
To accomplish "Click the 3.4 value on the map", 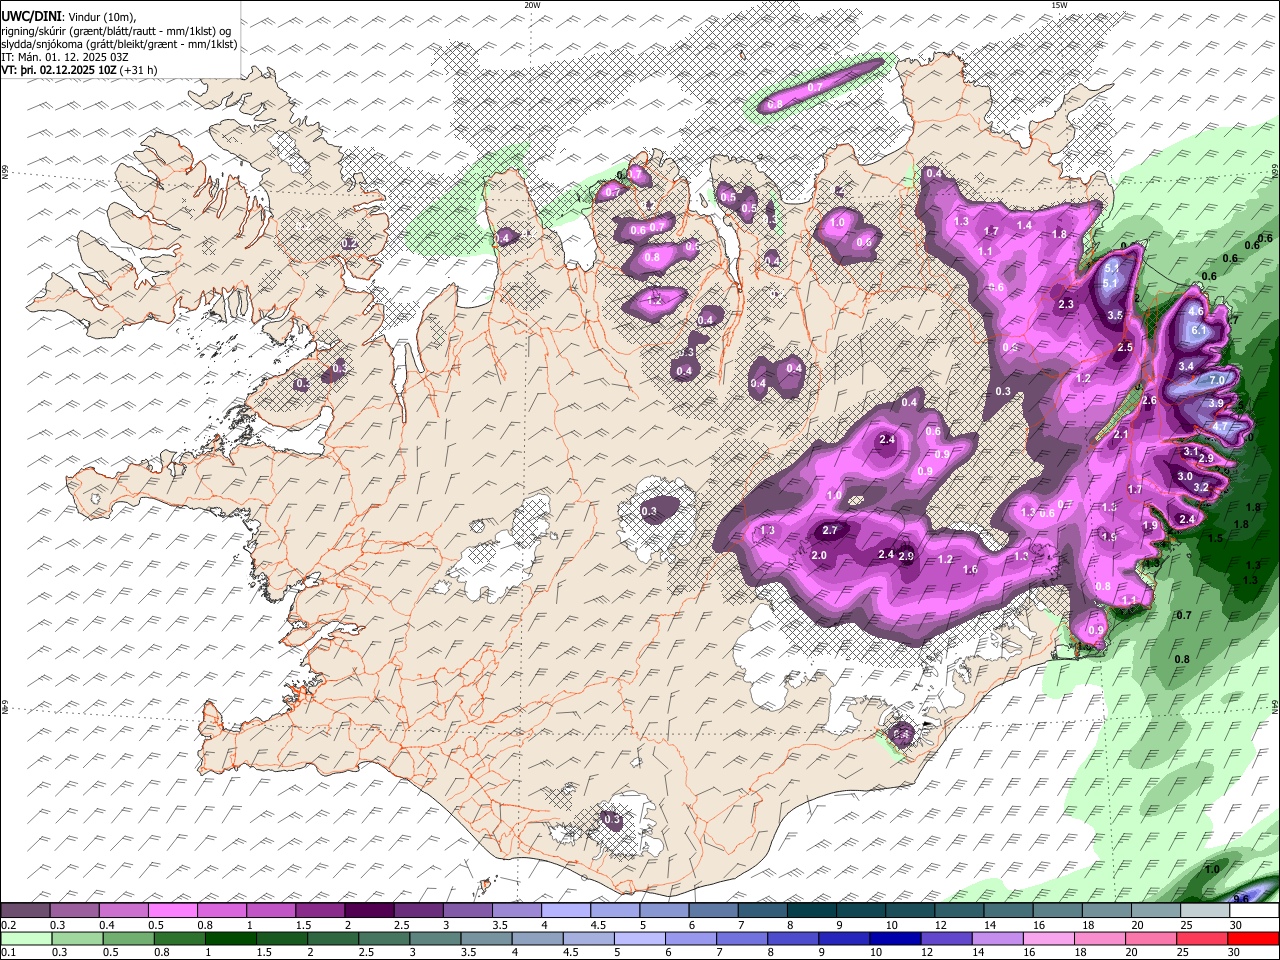I will tap(1186, 367).
